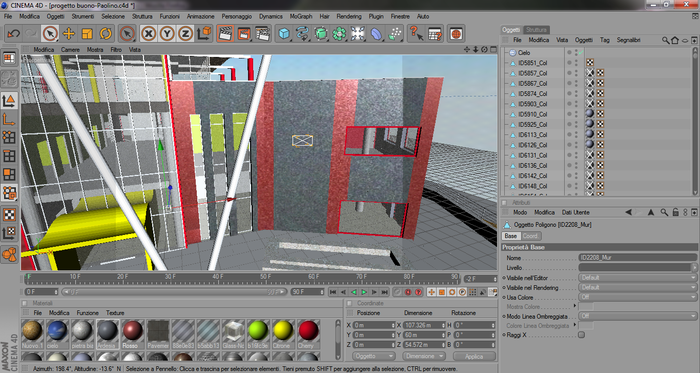Open Modo Linea Ombreggiata dropdown
The image size is (700, 373).
click(x=638, y=316)
